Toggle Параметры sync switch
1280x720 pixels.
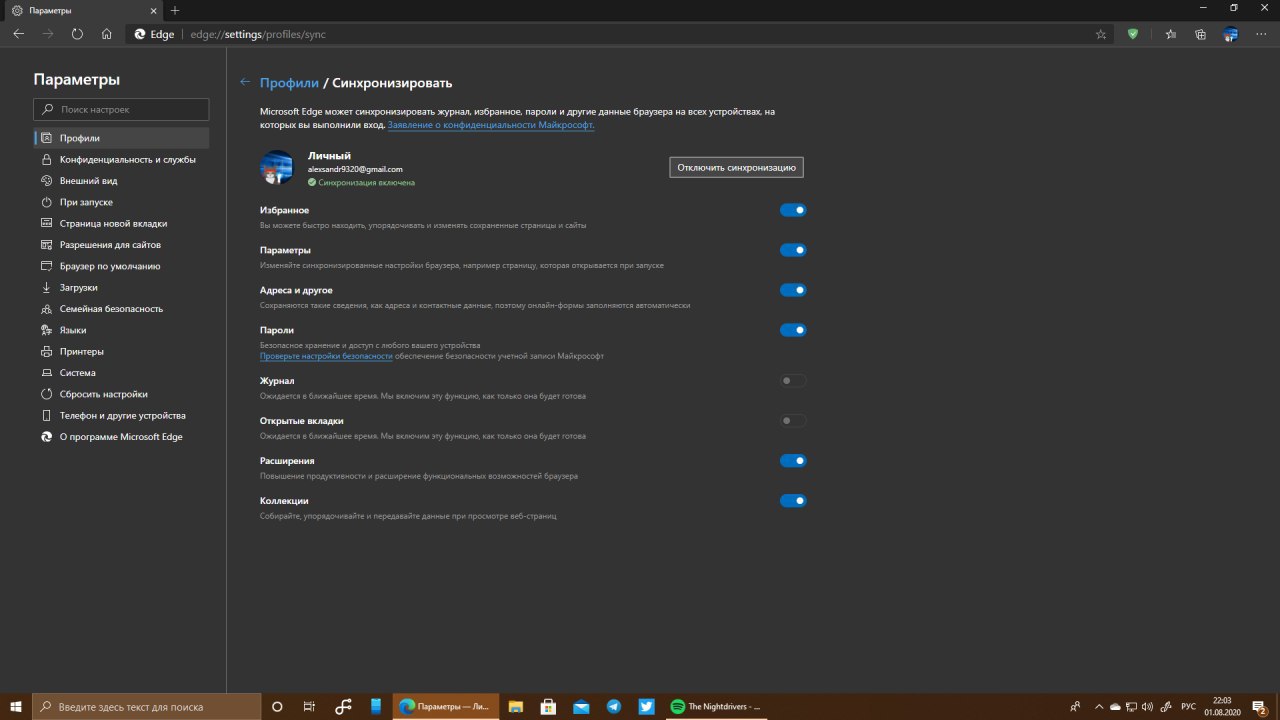793,250
